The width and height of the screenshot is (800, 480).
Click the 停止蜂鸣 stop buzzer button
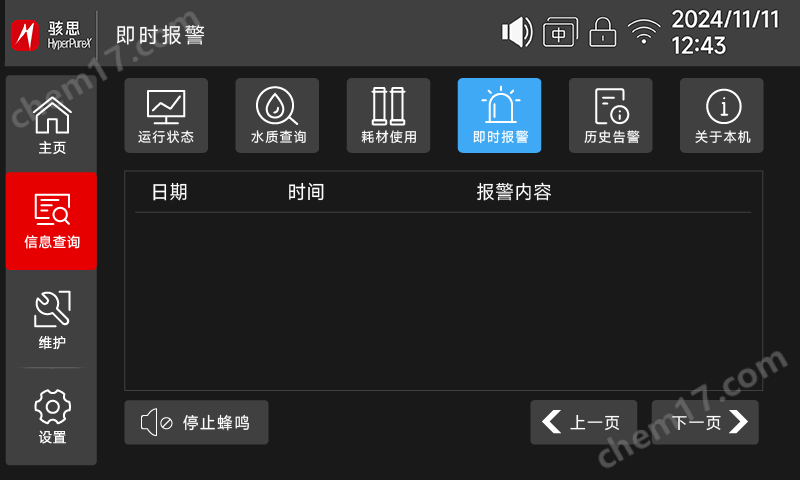[196, 422]
